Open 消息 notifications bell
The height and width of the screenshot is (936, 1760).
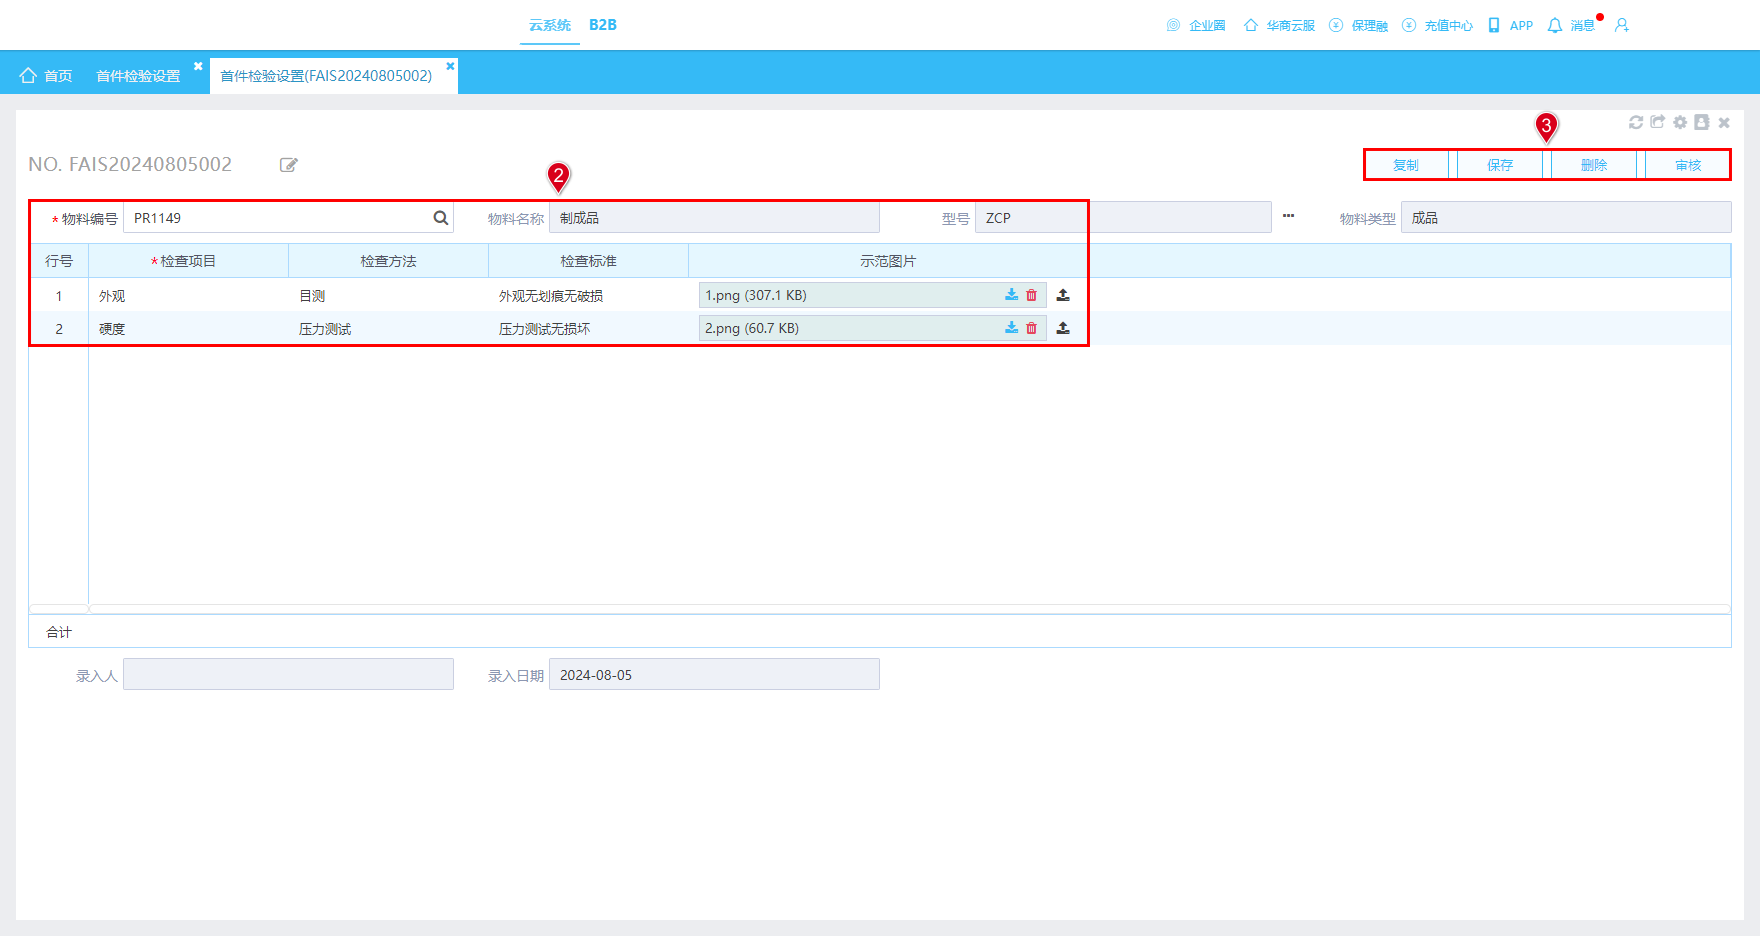(x=1572, y=25)
